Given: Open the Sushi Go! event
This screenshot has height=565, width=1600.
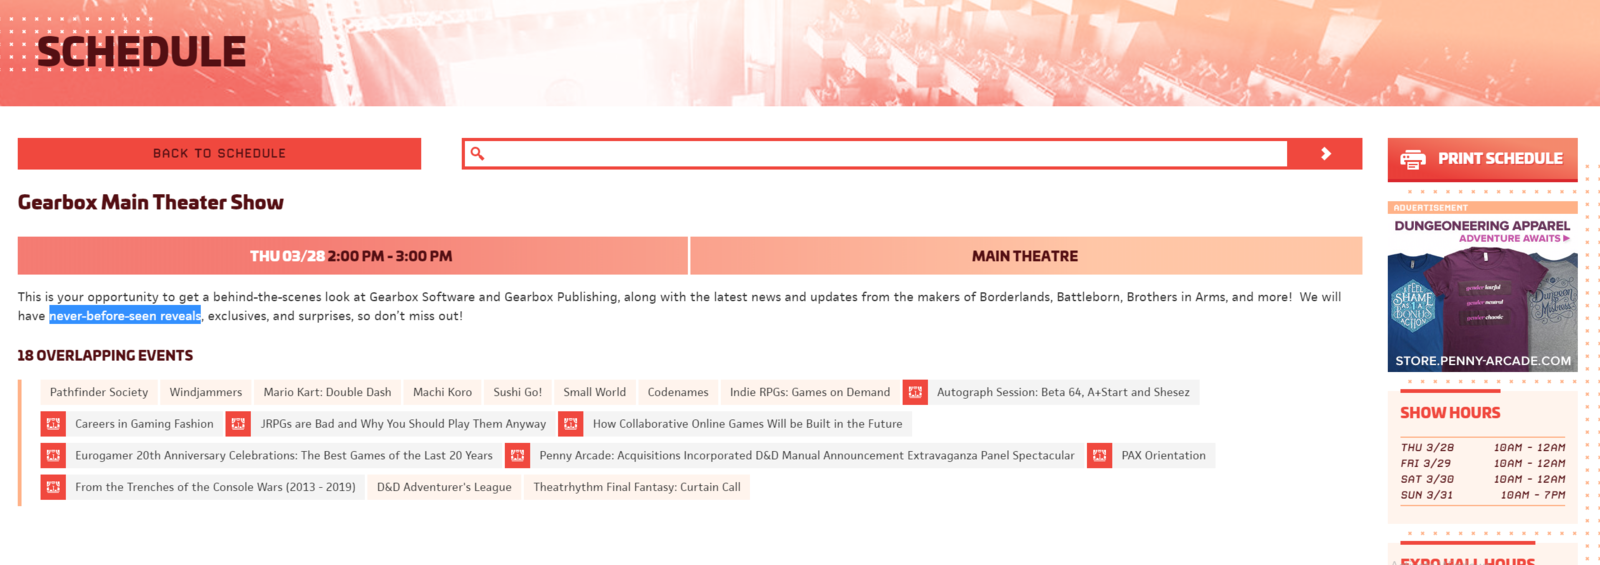Looking at the screenshot, I should coord(517,392).
